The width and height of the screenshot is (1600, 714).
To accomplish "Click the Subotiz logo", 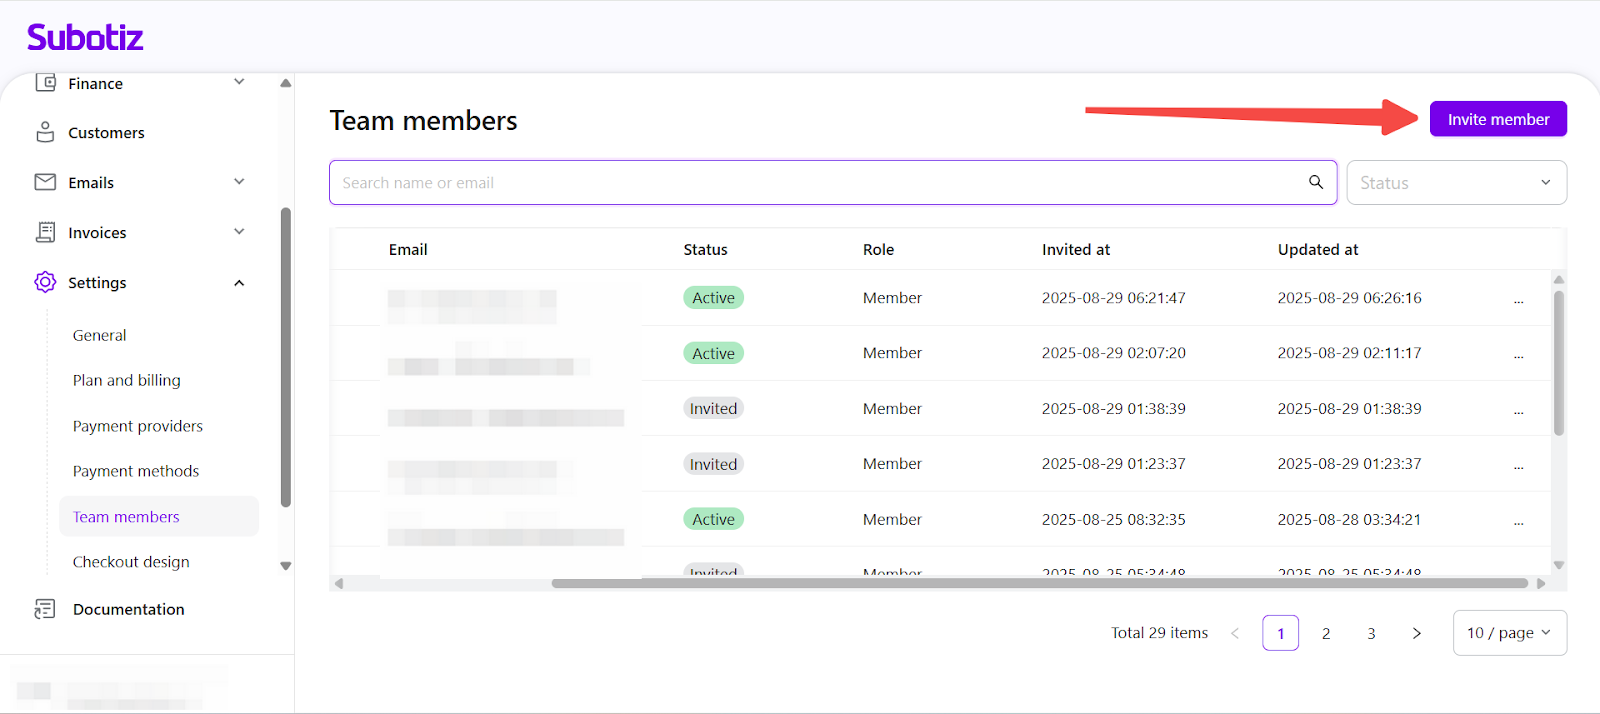I will tap(85, 38).
